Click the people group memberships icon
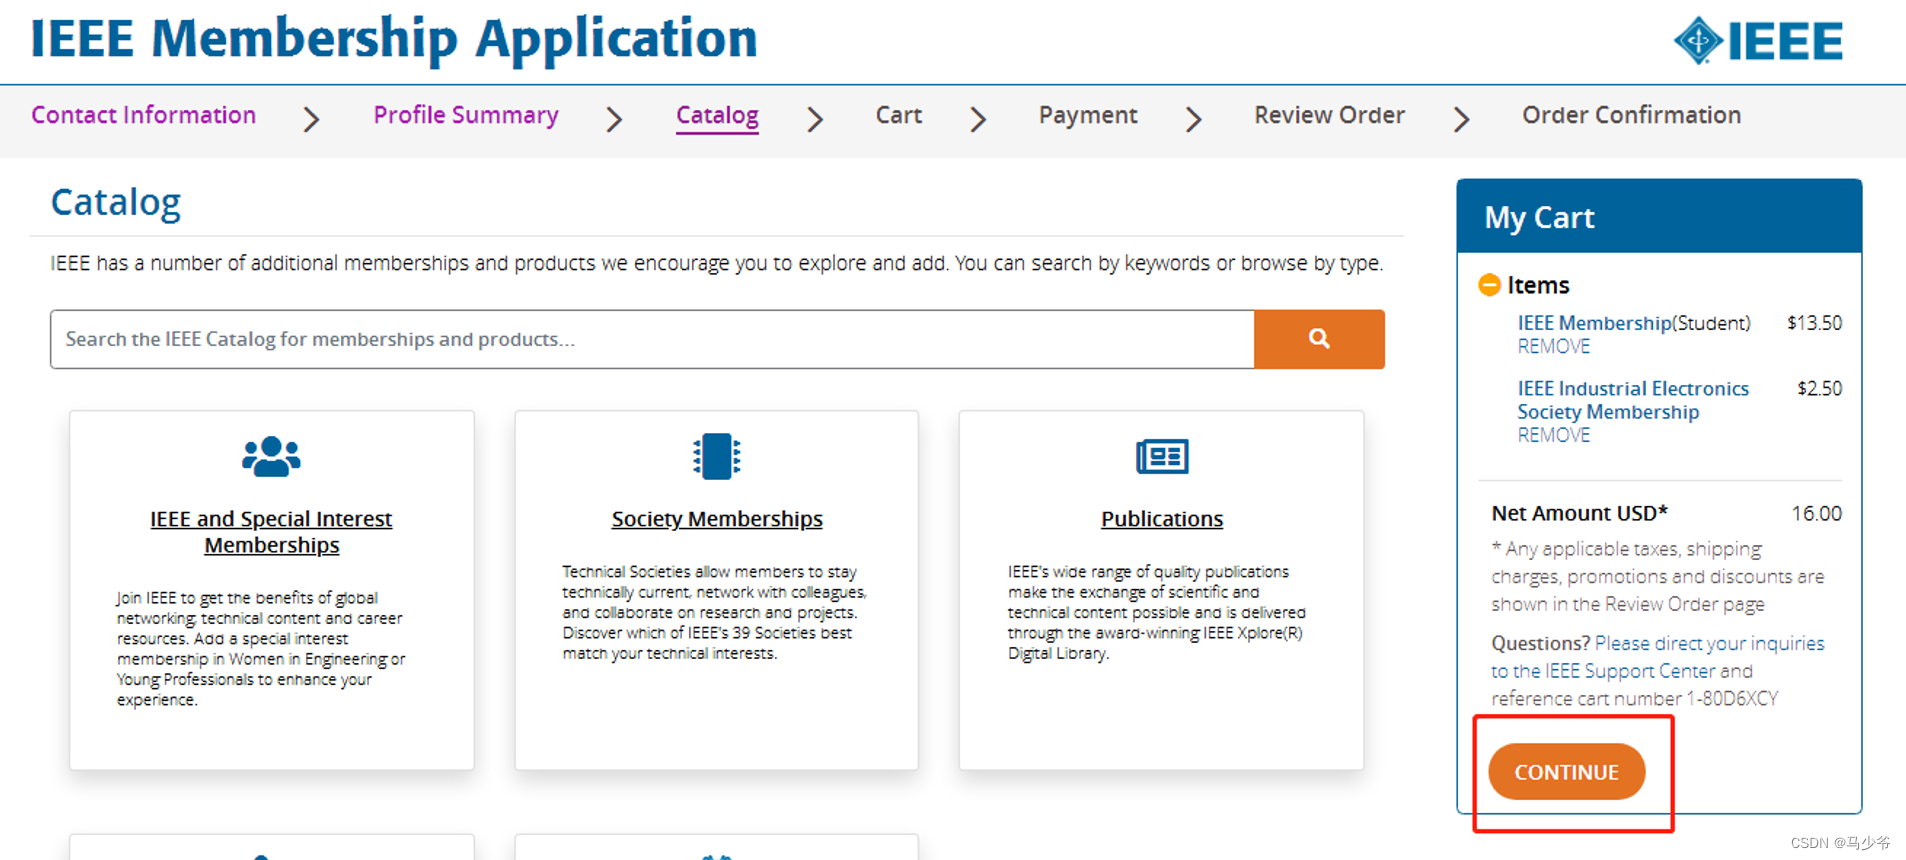The height and width of the screenshot is (860, 1906). tap(271, 457)
